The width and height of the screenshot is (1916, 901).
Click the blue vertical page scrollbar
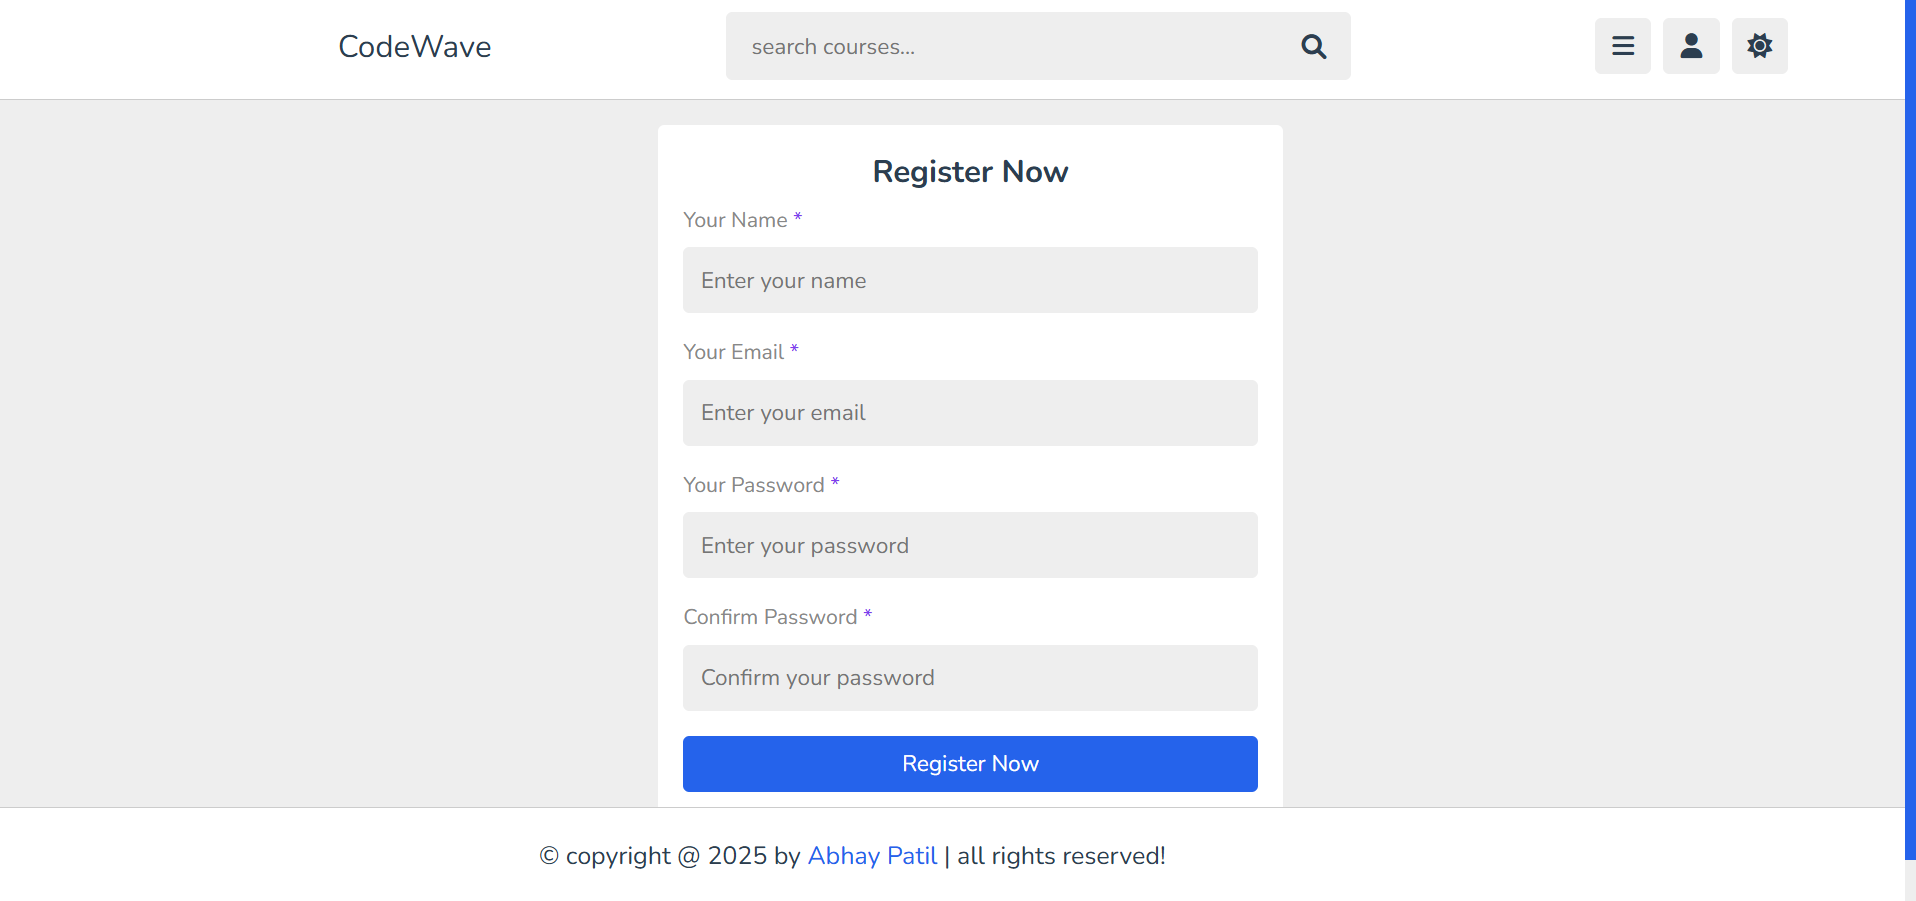tap(1910, 430)
